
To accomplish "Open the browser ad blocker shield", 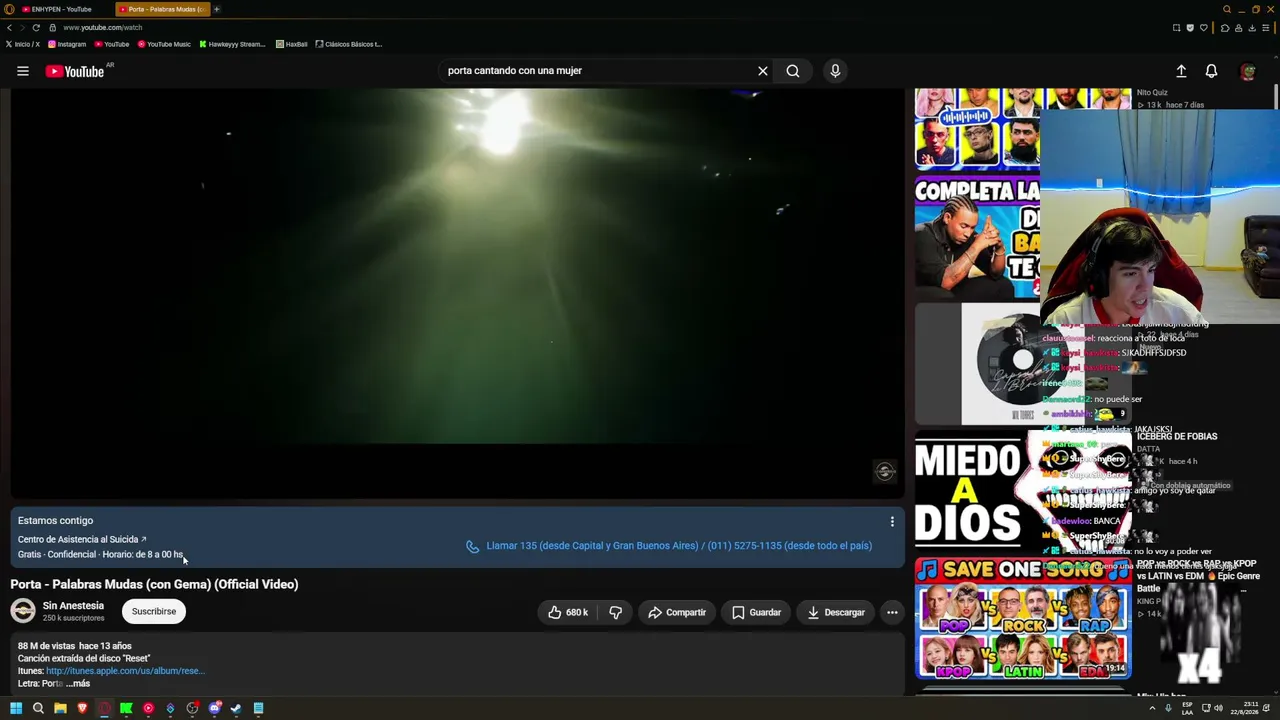I will click(1190, 27).
